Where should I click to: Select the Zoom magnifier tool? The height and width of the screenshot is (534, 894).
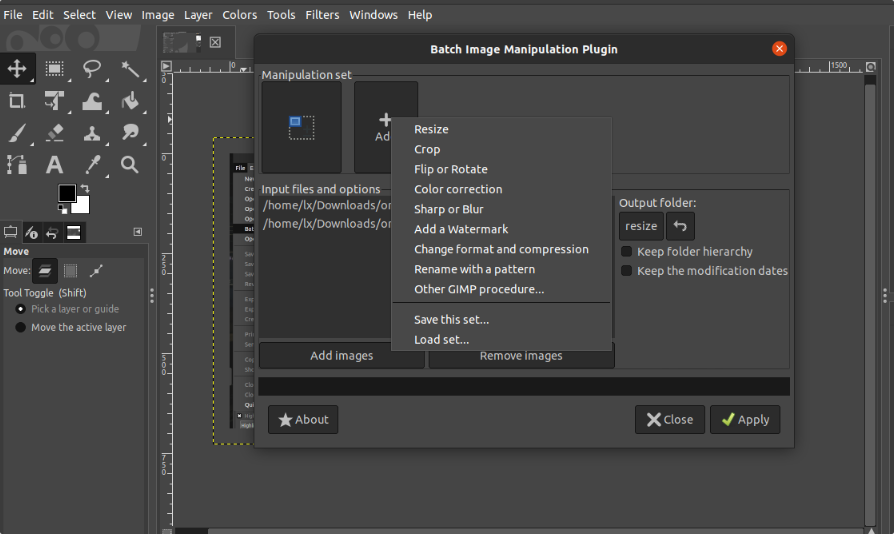click(x=130, y=165)
